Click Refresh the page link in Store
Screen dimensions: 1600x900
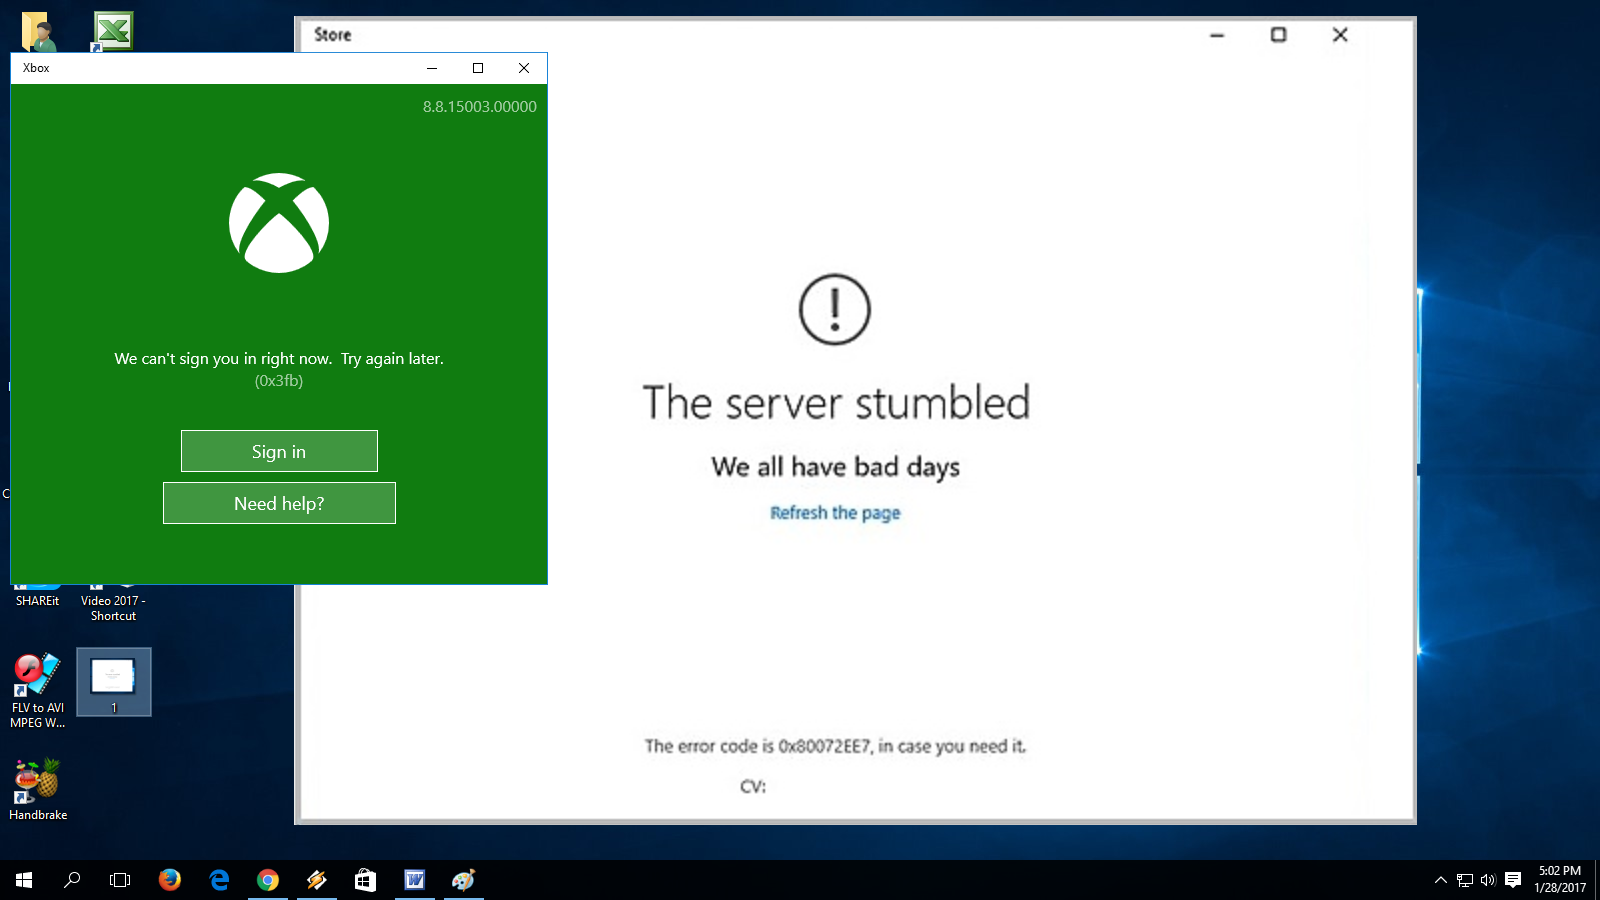[x=835, y=513]
